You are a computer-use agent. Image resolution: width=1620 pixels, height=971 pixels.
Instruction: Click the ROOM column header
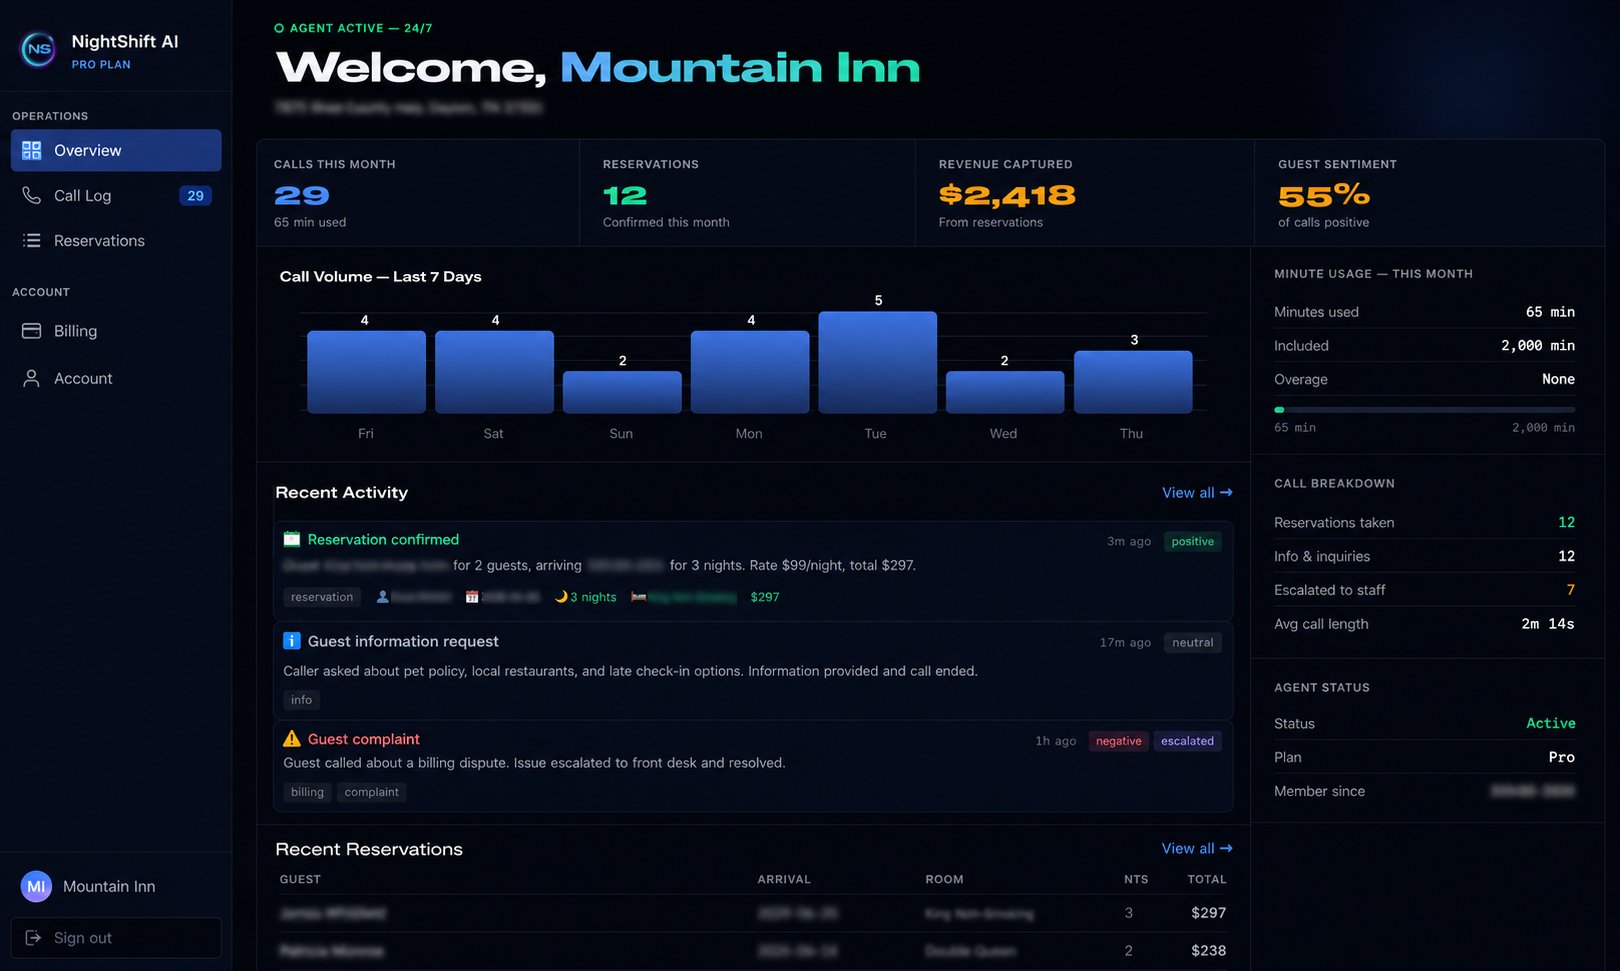pos(944,879)
